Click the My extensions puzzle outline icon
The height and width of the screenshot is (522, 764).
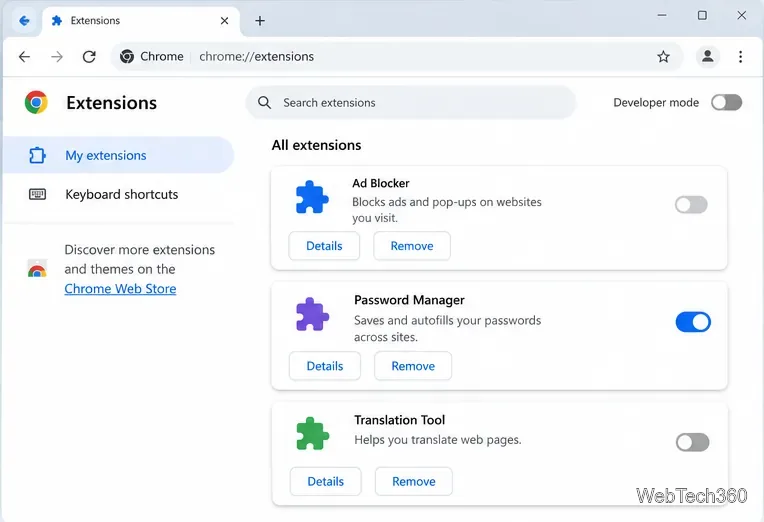[37, 155]
